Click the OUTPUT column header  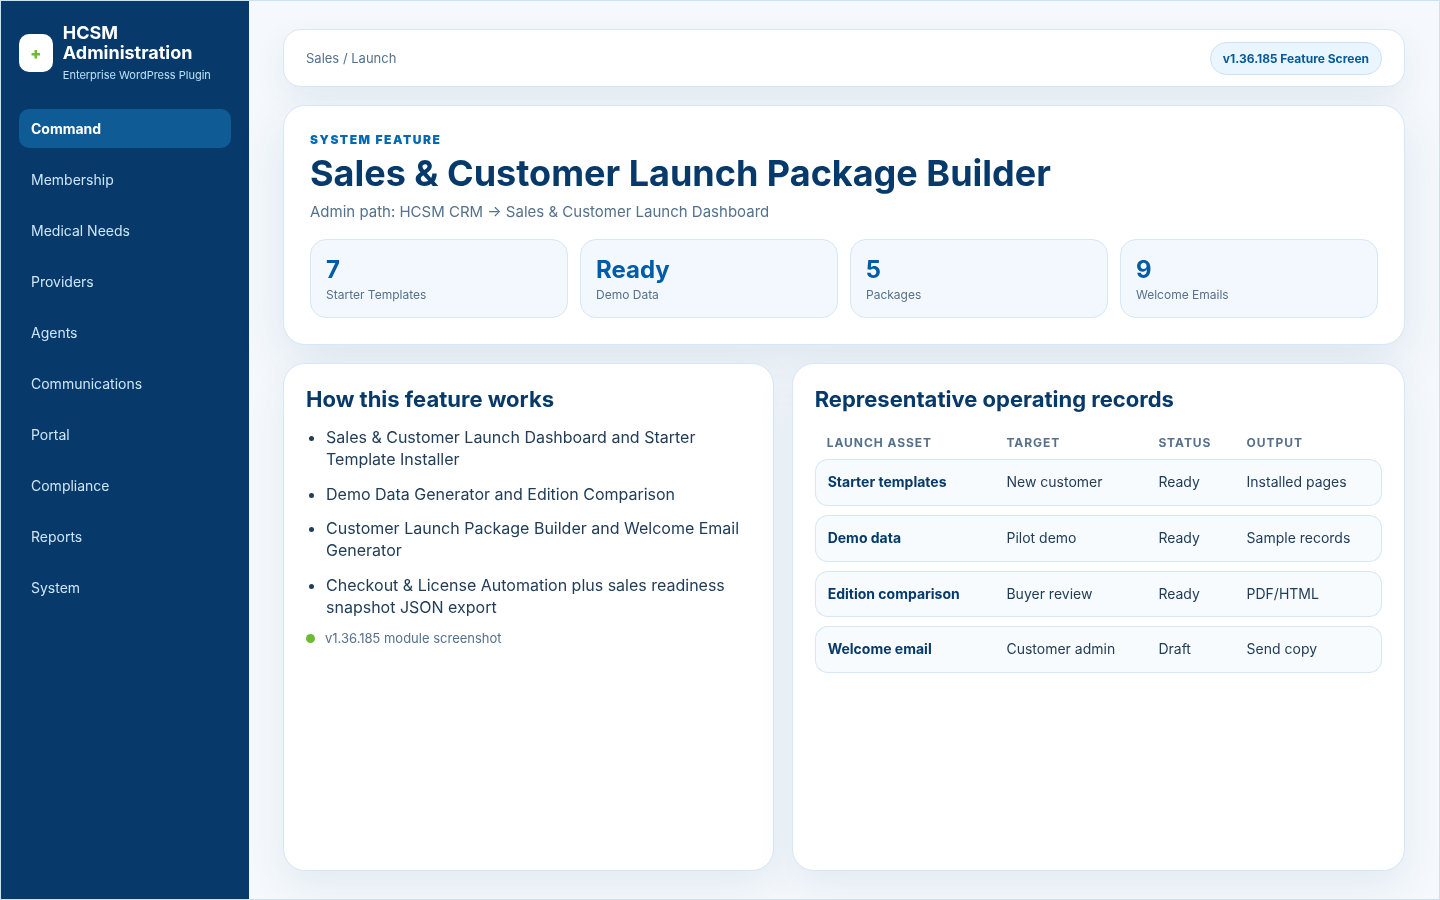coord(1274,442)
